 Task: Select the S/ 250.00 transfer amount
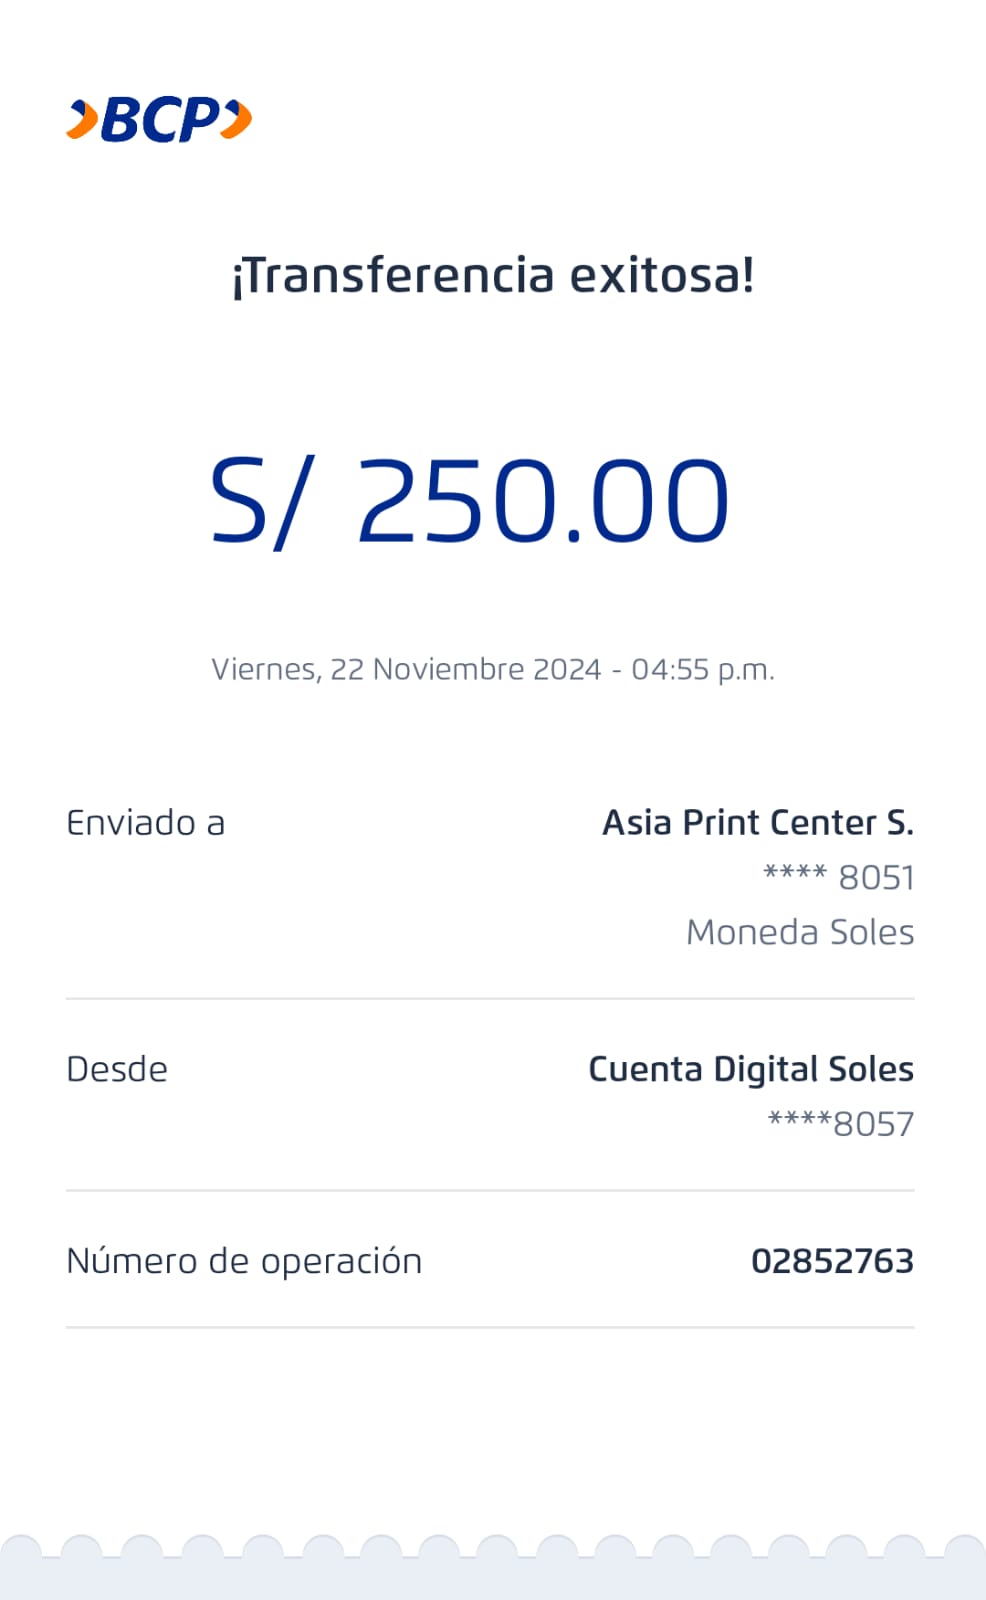[470, 500]
